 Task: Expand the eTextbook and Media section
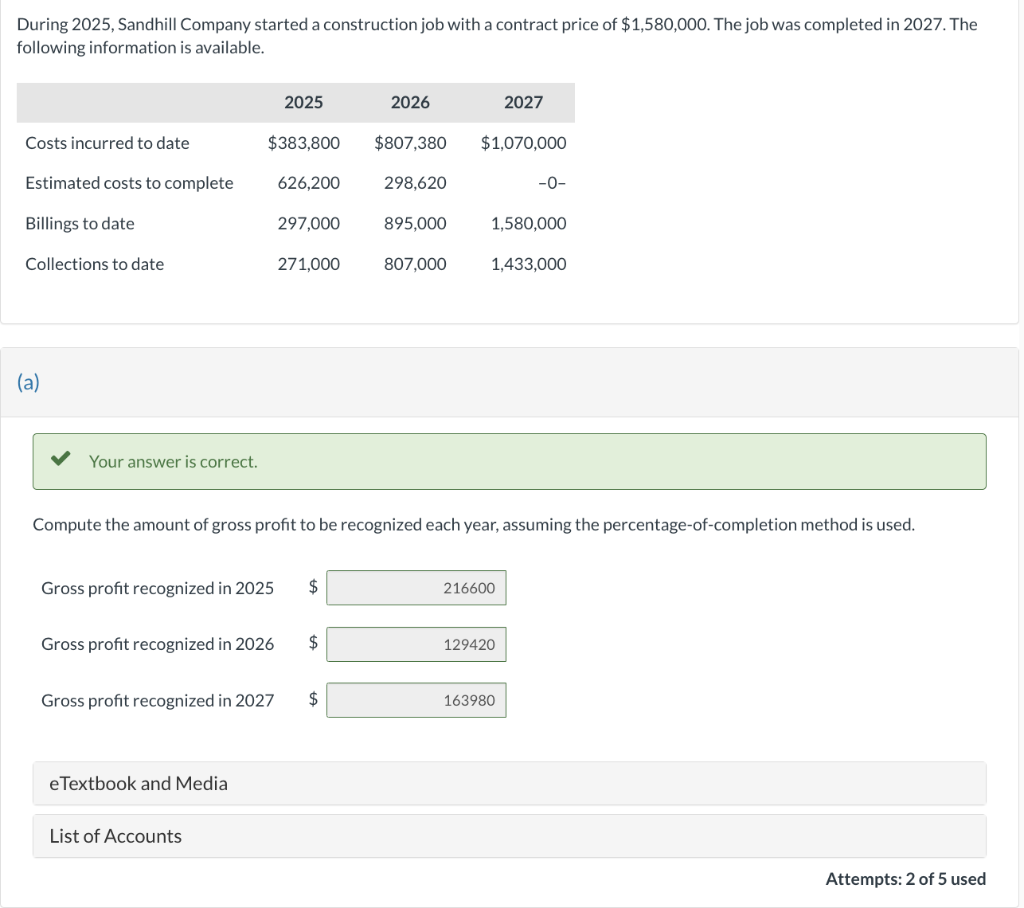click(x=509, y=783)
